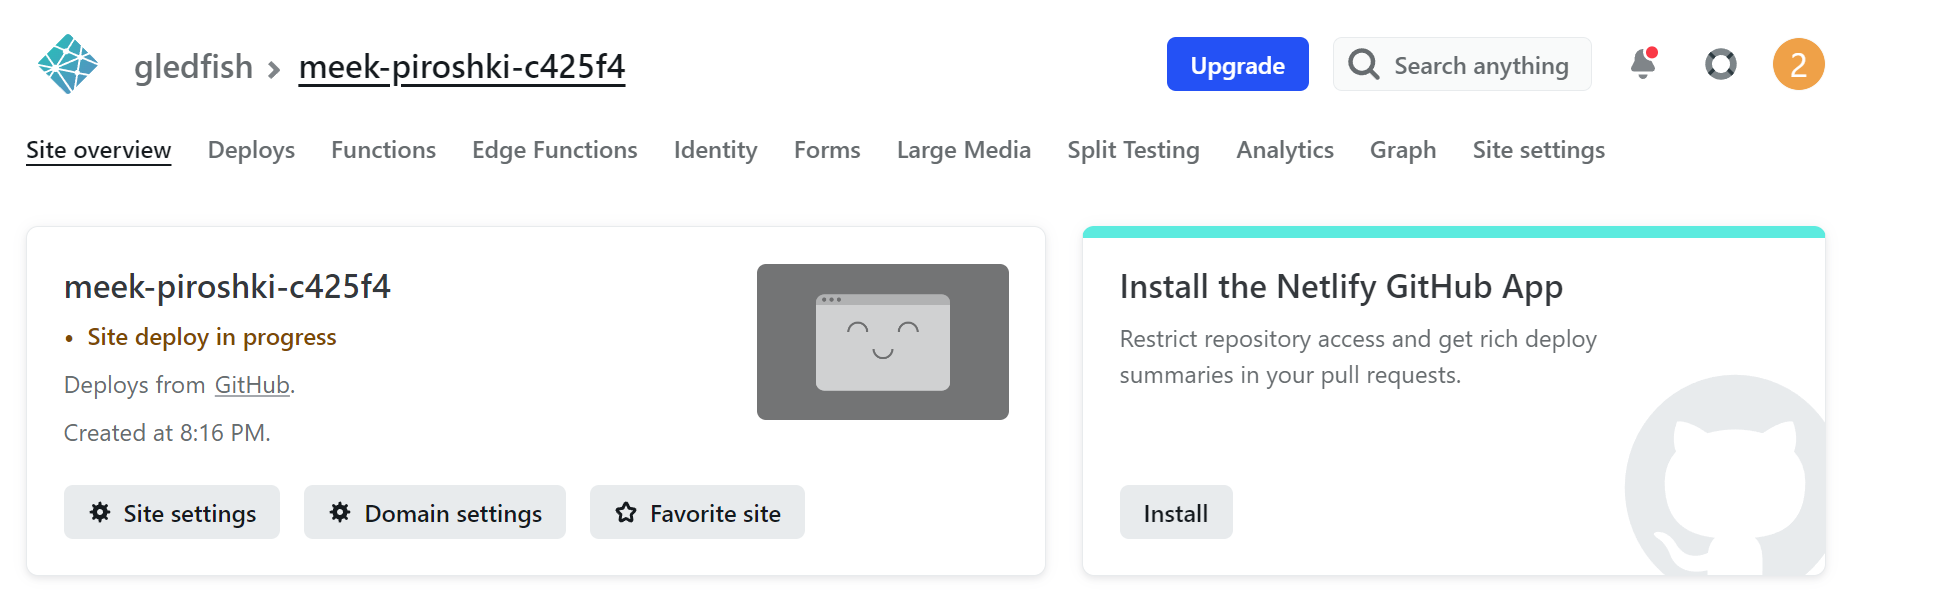The width and height of the screenshot is (1956, 598).
Task: Click the 'Created at 8:16 PM.' text
Action: 167,433
